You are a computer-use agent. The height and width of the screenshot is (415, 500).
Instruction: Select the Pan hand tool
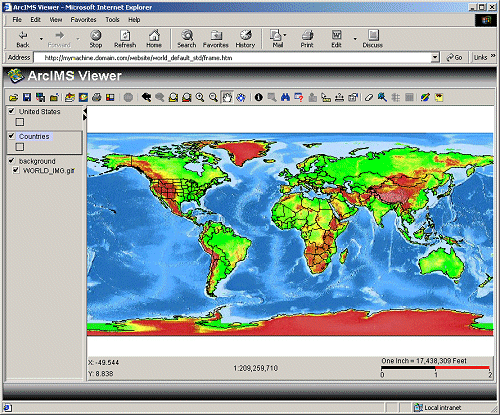(x=227, y=98)
